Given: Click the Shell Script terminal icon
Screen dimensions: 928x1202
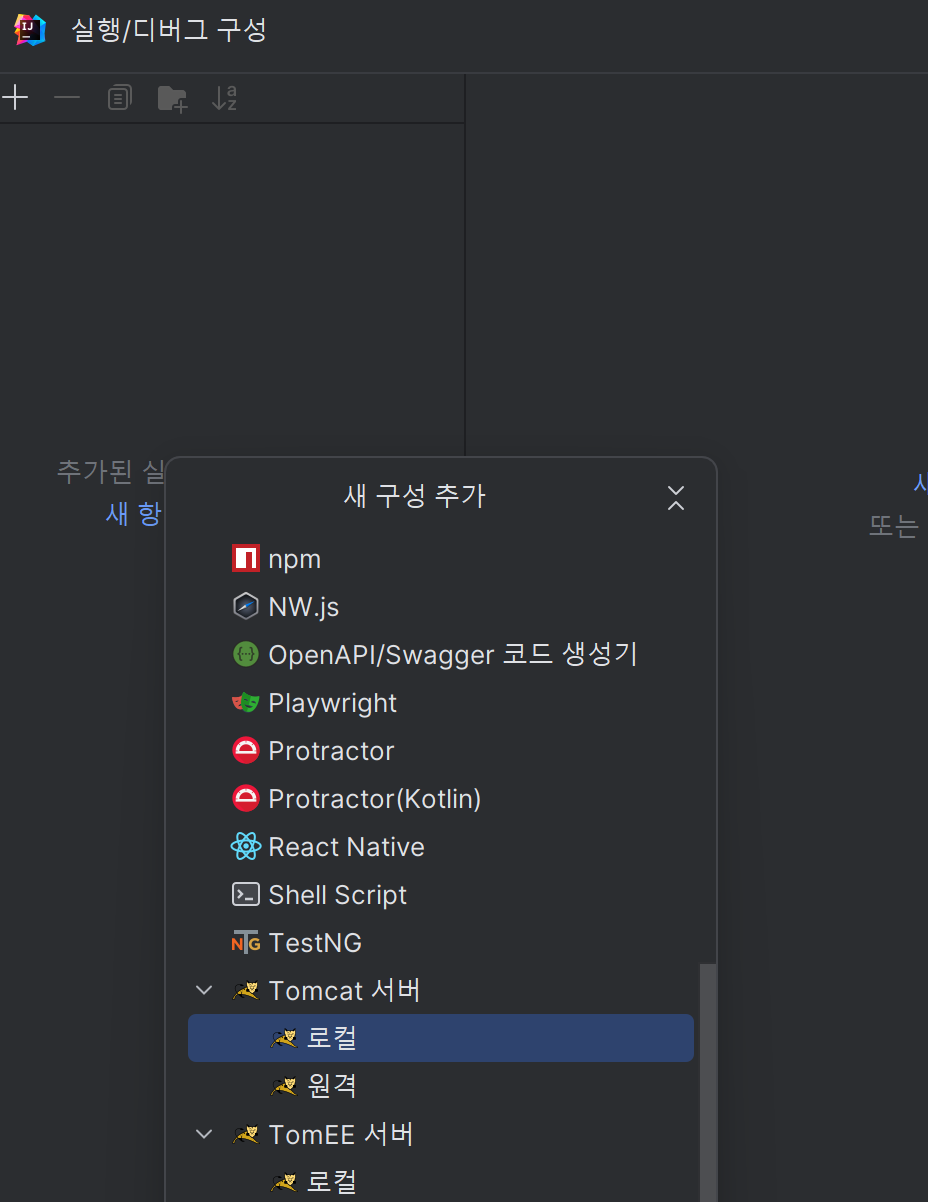Looking at the screenshot, I should [x=246, y=895].
